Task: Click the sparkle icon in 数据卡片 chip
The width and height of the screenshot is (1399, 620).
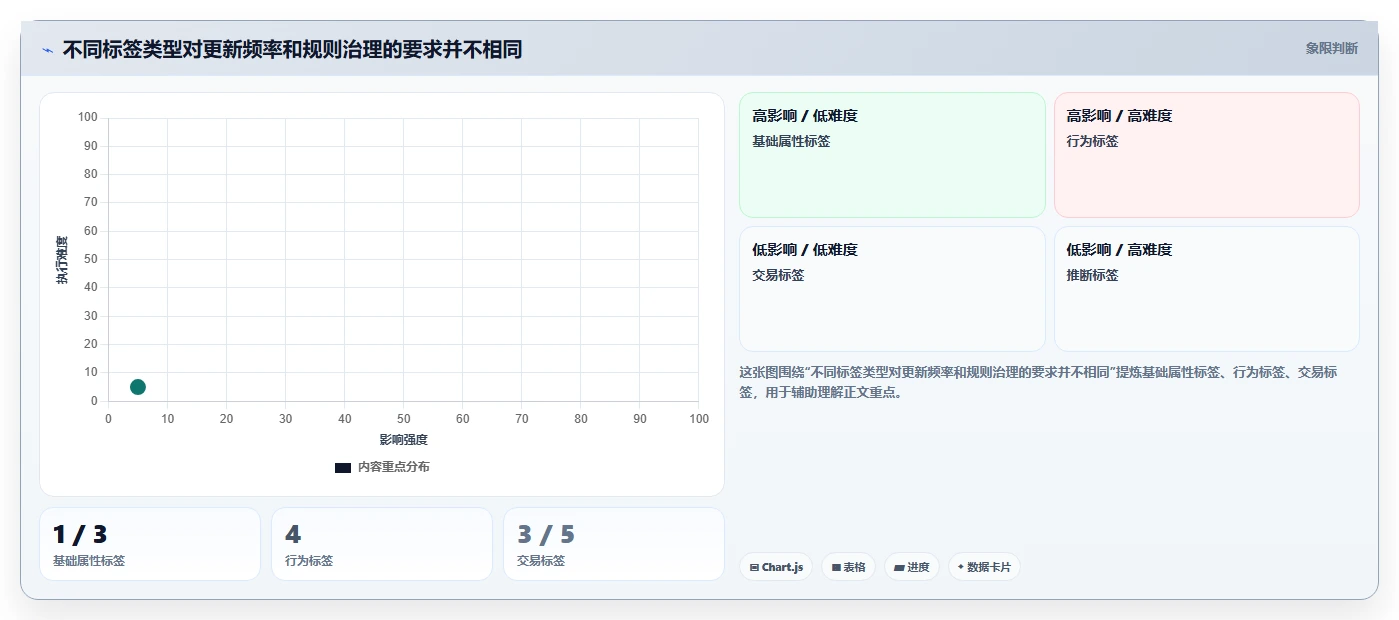Action: (x=961, y=567)
